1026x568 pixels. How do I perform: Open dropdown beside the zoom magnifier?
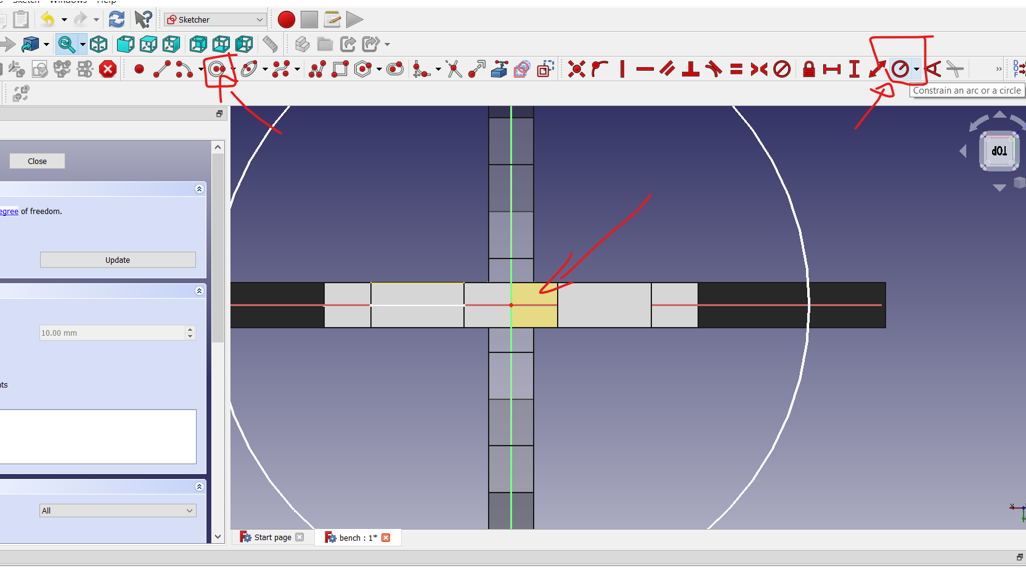click(82, 44)
